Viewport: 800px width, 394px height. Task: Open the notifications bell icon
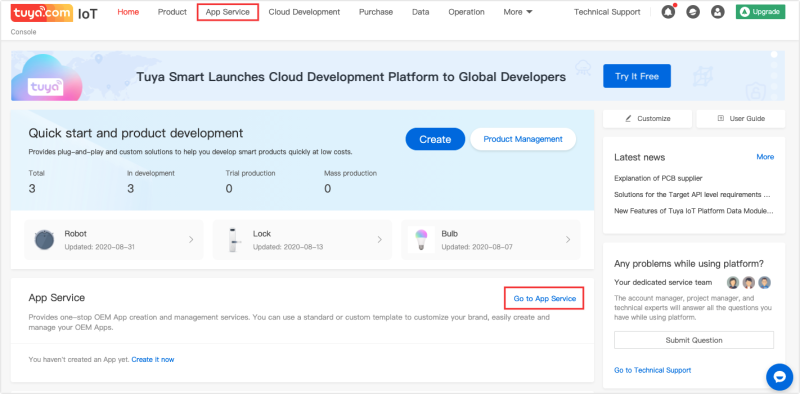click(x=668, y=12)
